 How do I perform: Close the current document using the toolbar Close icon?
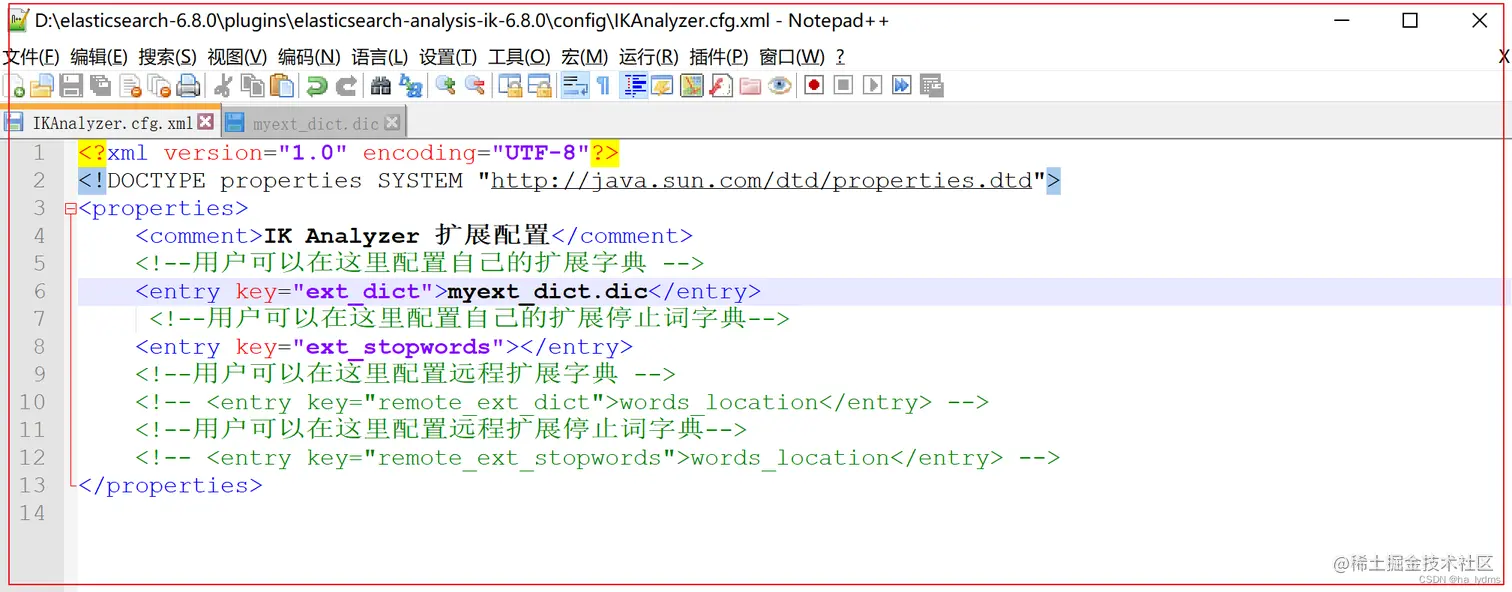pyautogui.click(x=130, y=86)
